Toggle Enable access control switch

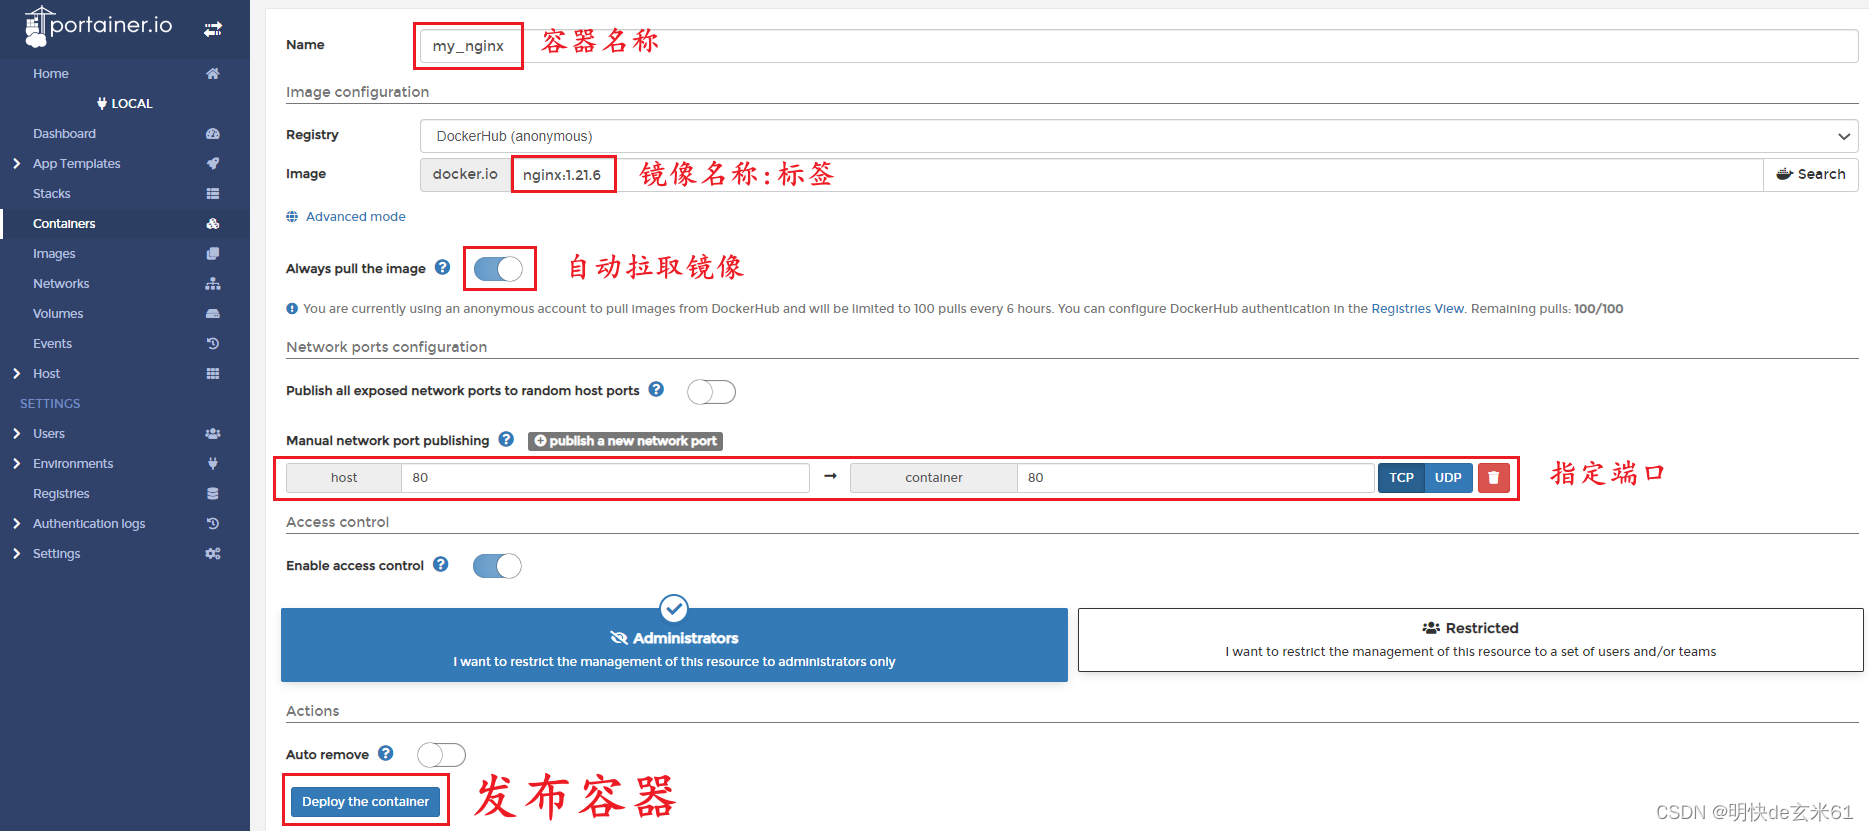[x=497, y=566]
